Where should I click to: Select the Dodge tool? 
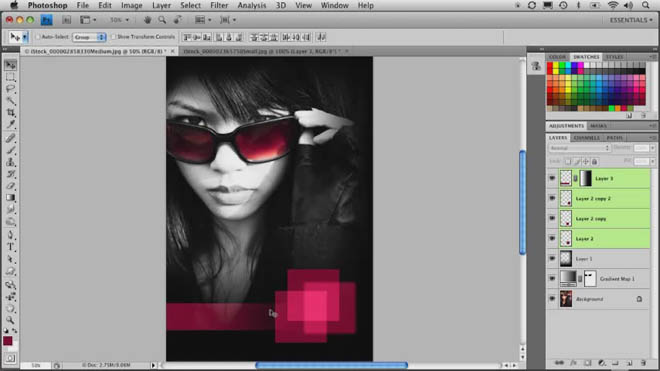pos(11,221)
